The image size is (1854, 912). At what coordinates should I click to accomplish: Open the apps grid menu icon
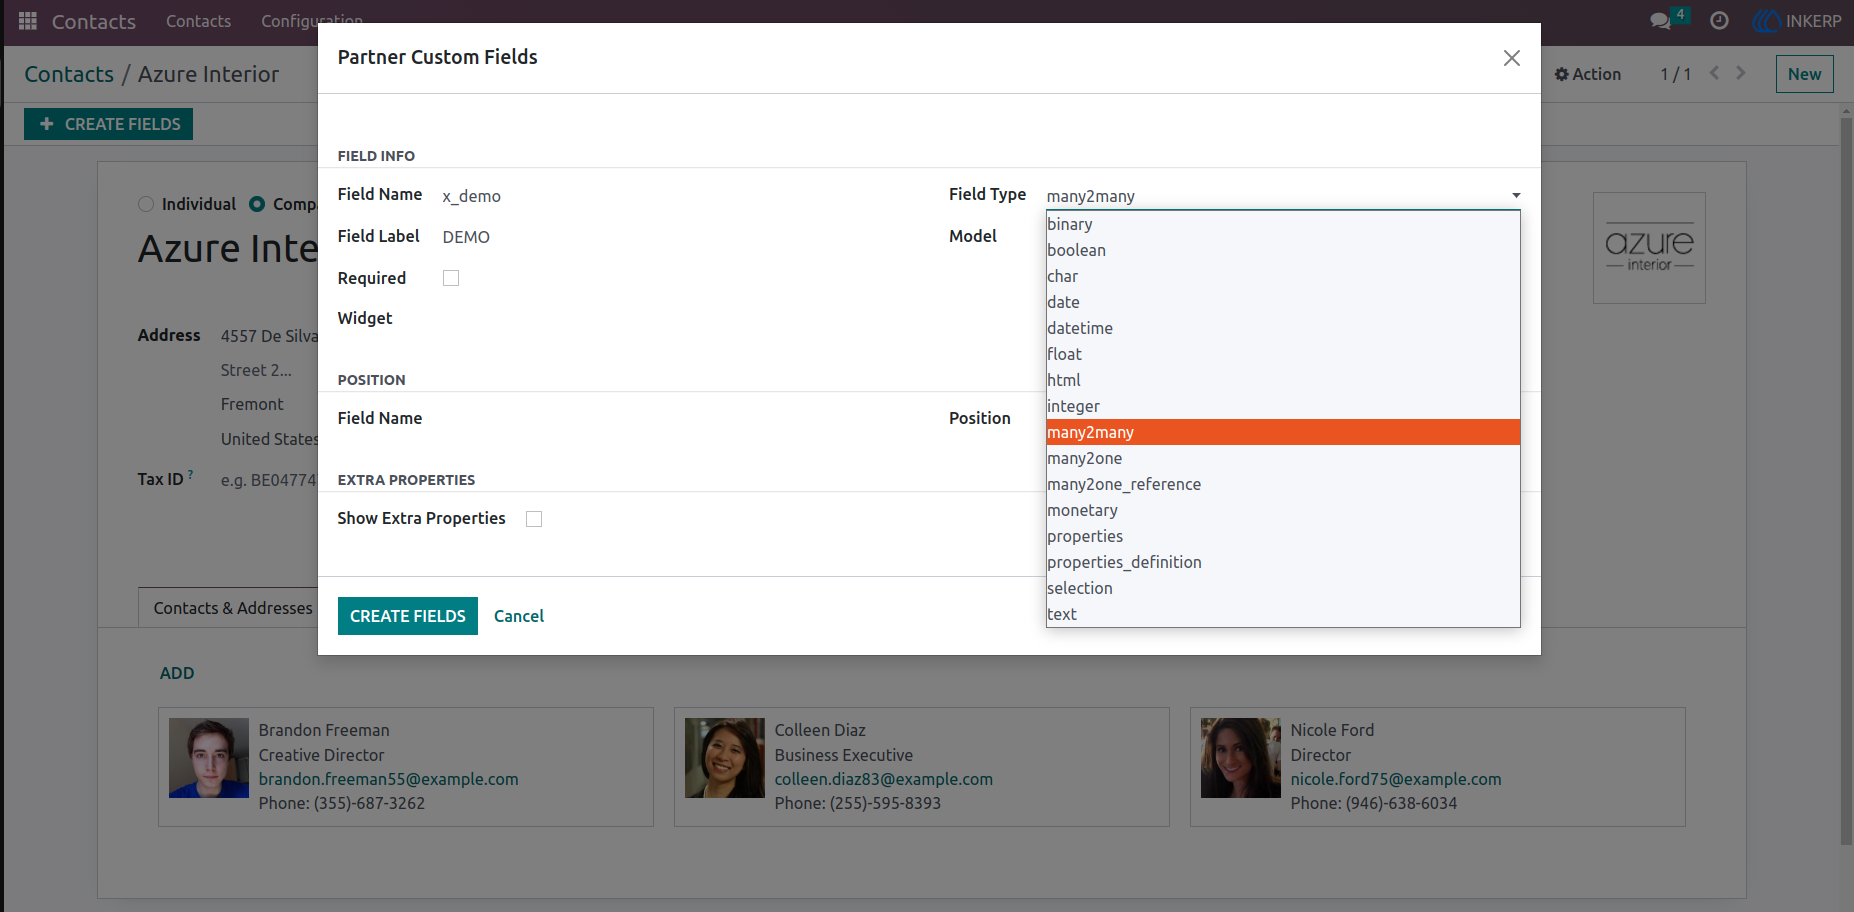pyautogui.click(x=28, y=21)
